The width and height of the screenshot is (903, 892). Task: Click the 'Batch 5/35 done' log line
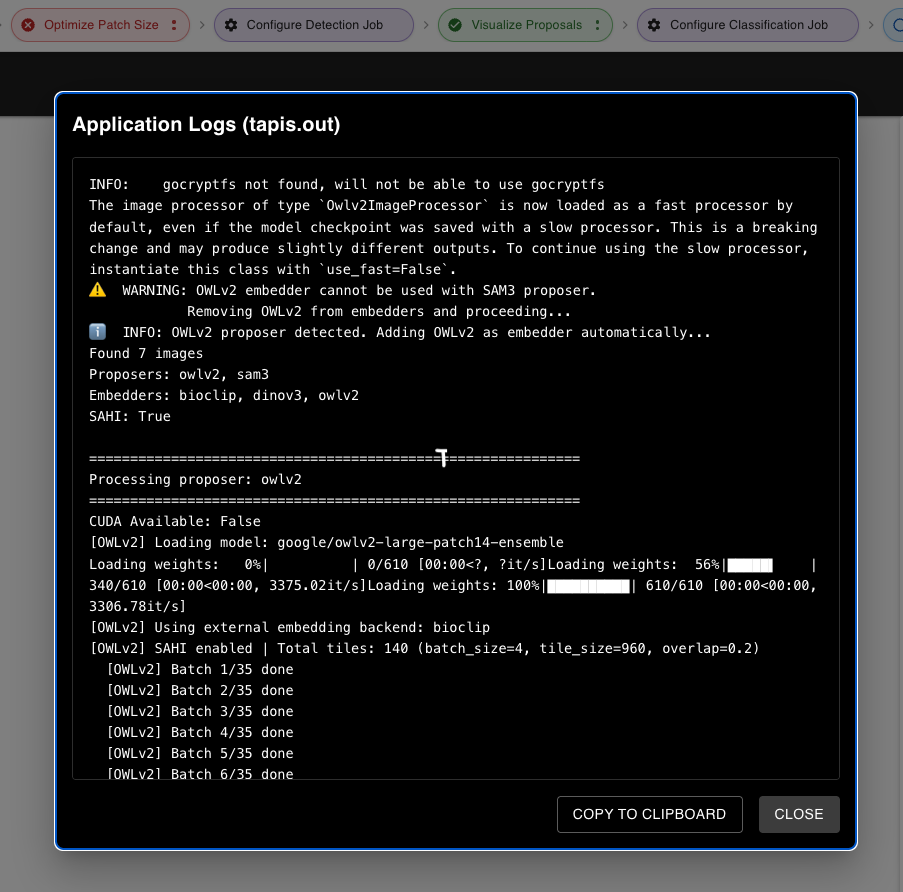click(200, 753)
